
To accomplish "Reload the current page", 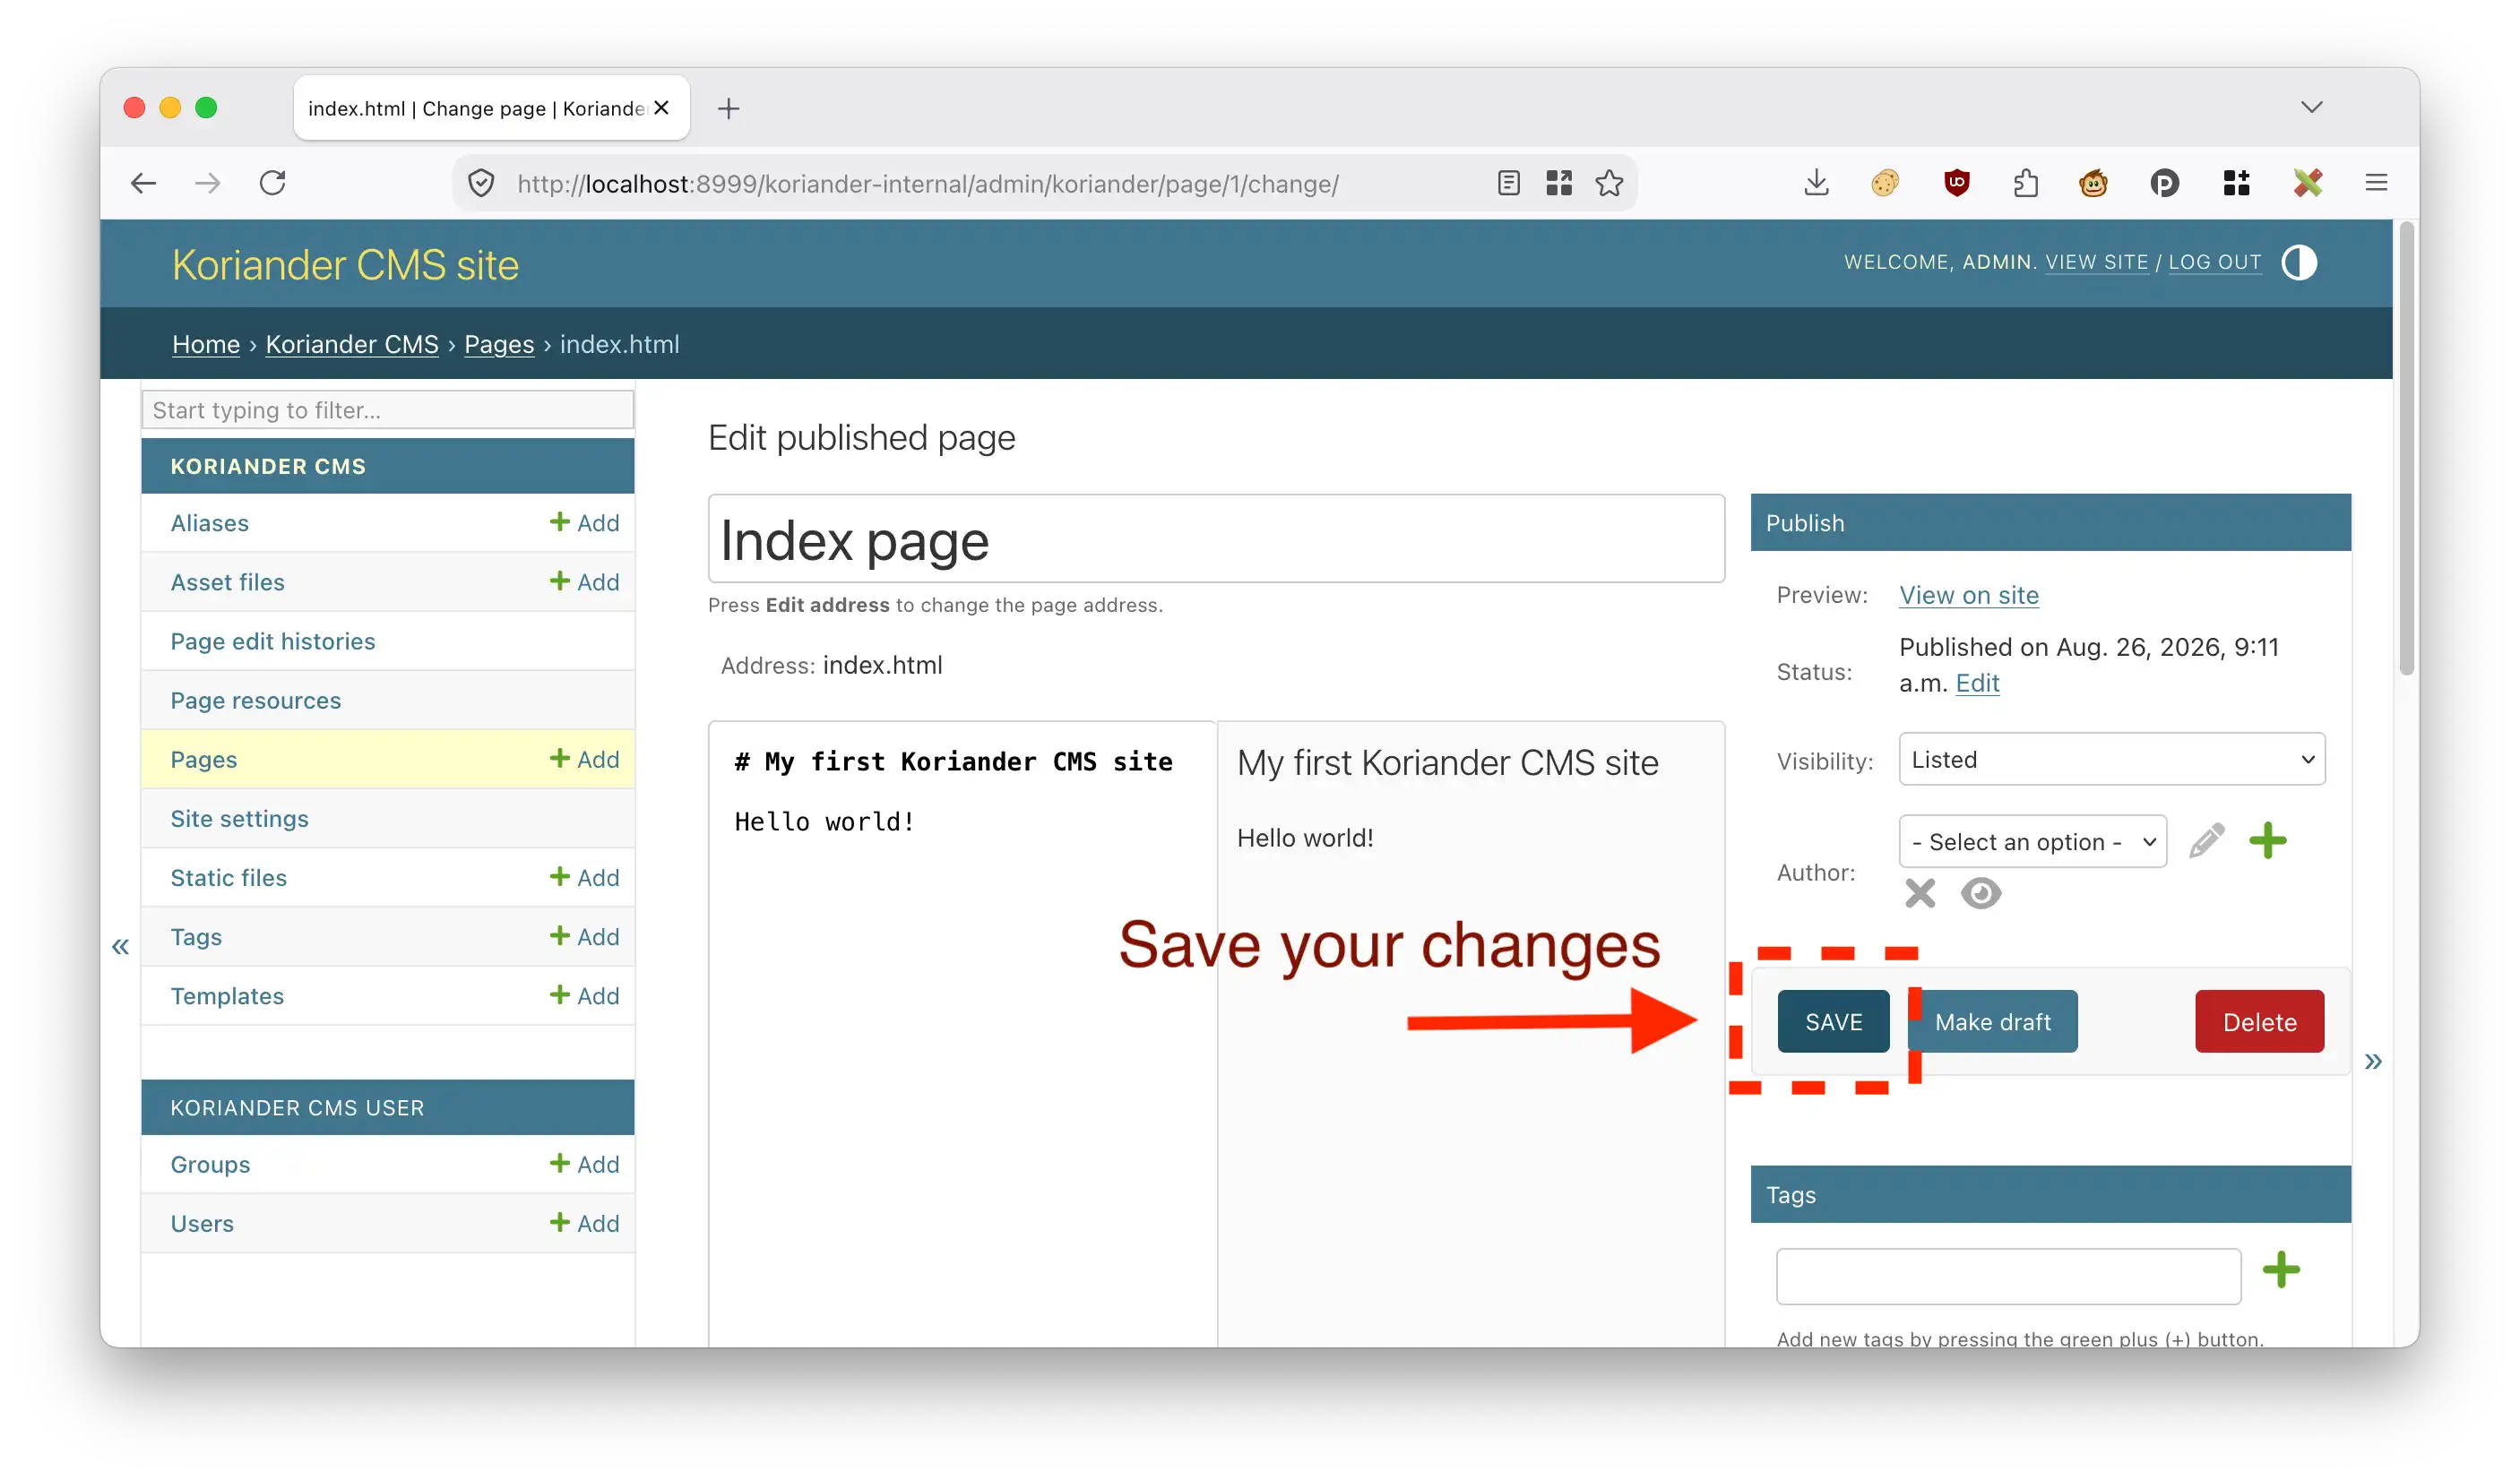I will click(273, 183).
